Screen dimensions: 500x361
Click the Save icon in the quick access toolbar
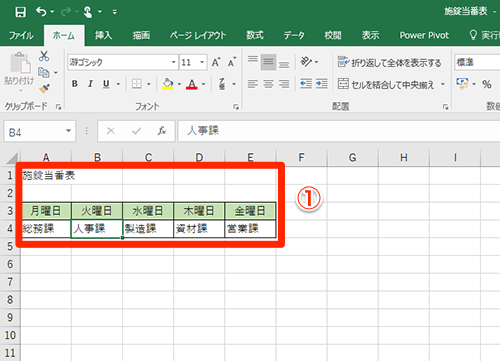[20, 12]
